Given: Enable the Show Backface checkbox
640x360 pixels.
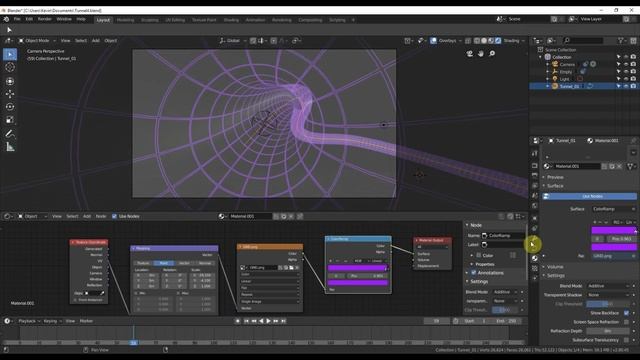Looking at the screenshot, I should [x=626, y=313].
